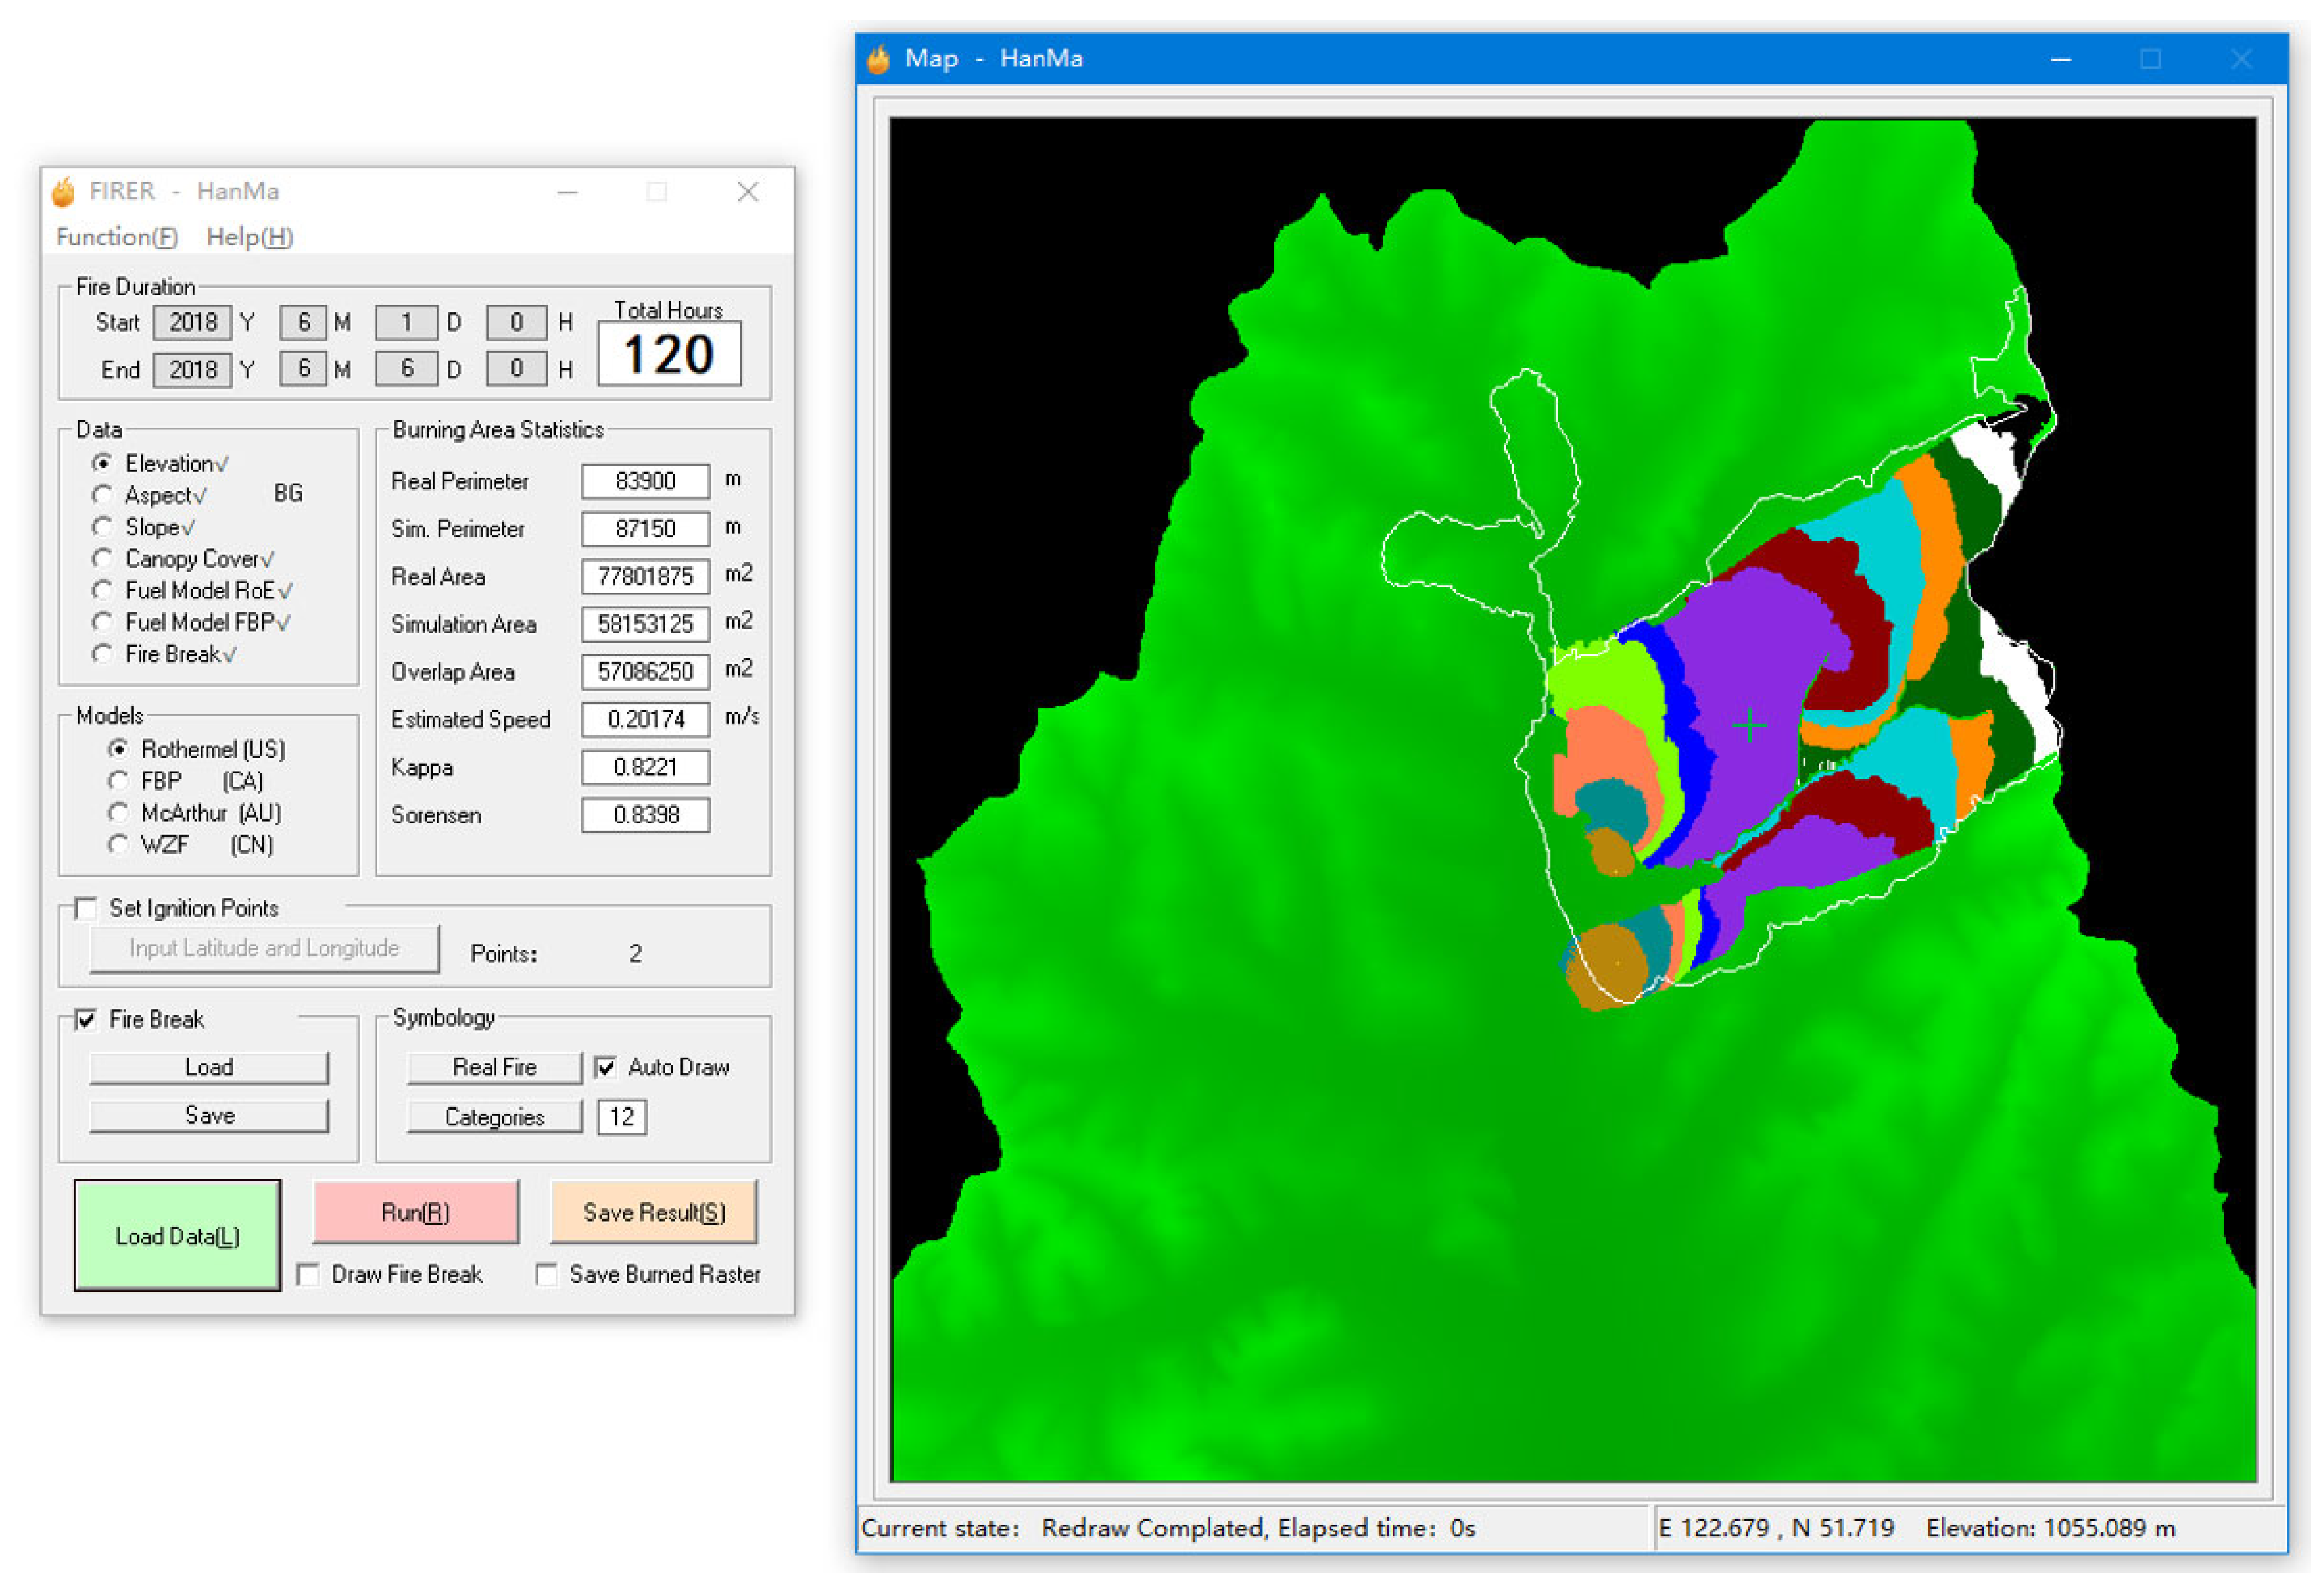2324x1590 pixels.
Task: Select the Slope data radio button
Action: coord(102,527)
